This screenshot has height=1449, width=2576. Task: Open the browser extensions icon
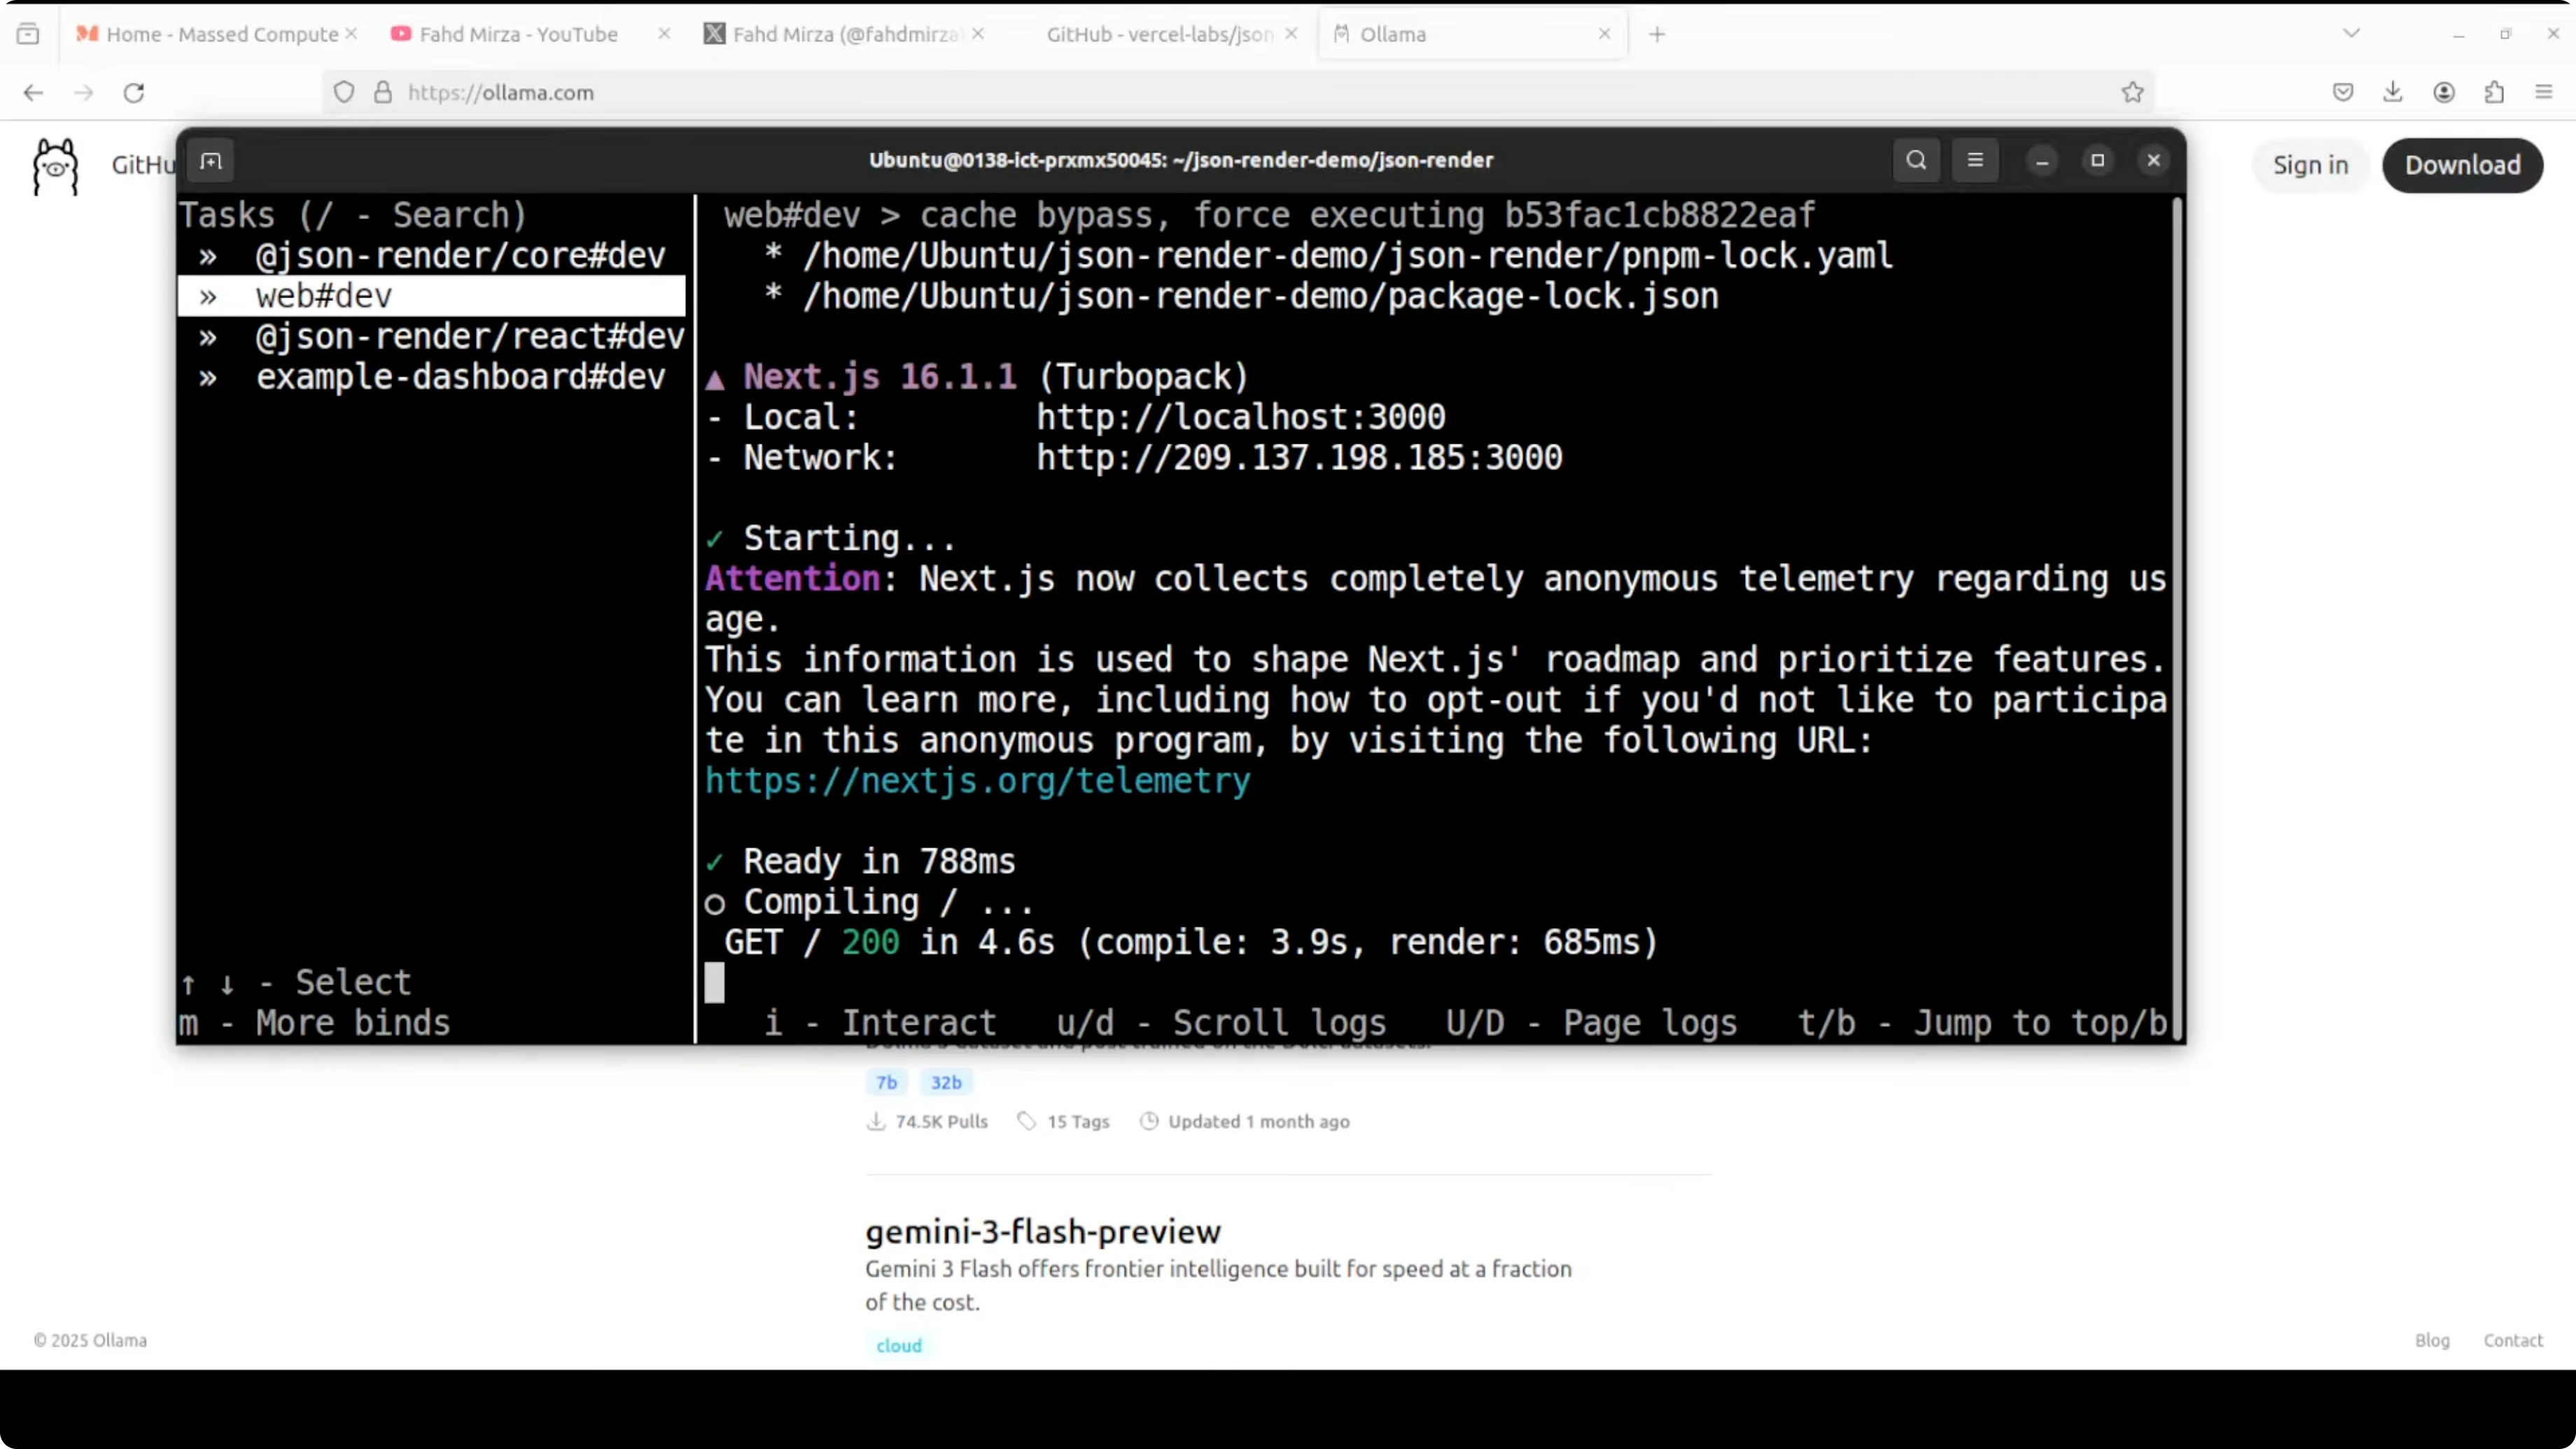pos(2494,92)
